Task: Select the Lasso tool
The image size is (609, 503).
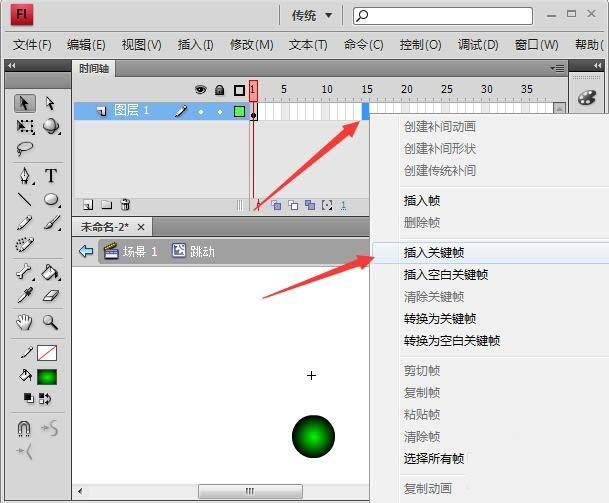Action: click(x=25, y=148)
